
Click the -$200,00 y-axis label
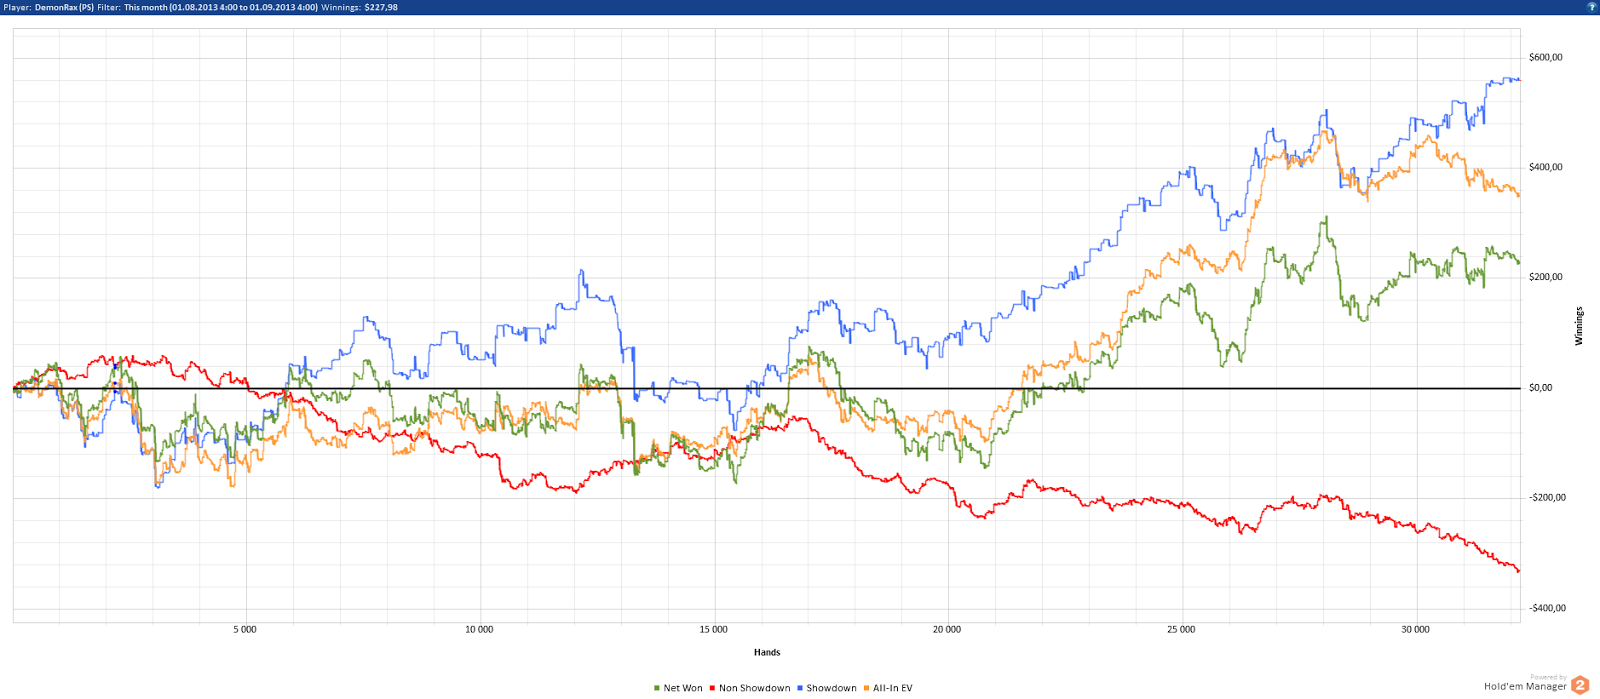coord(1548,497)
